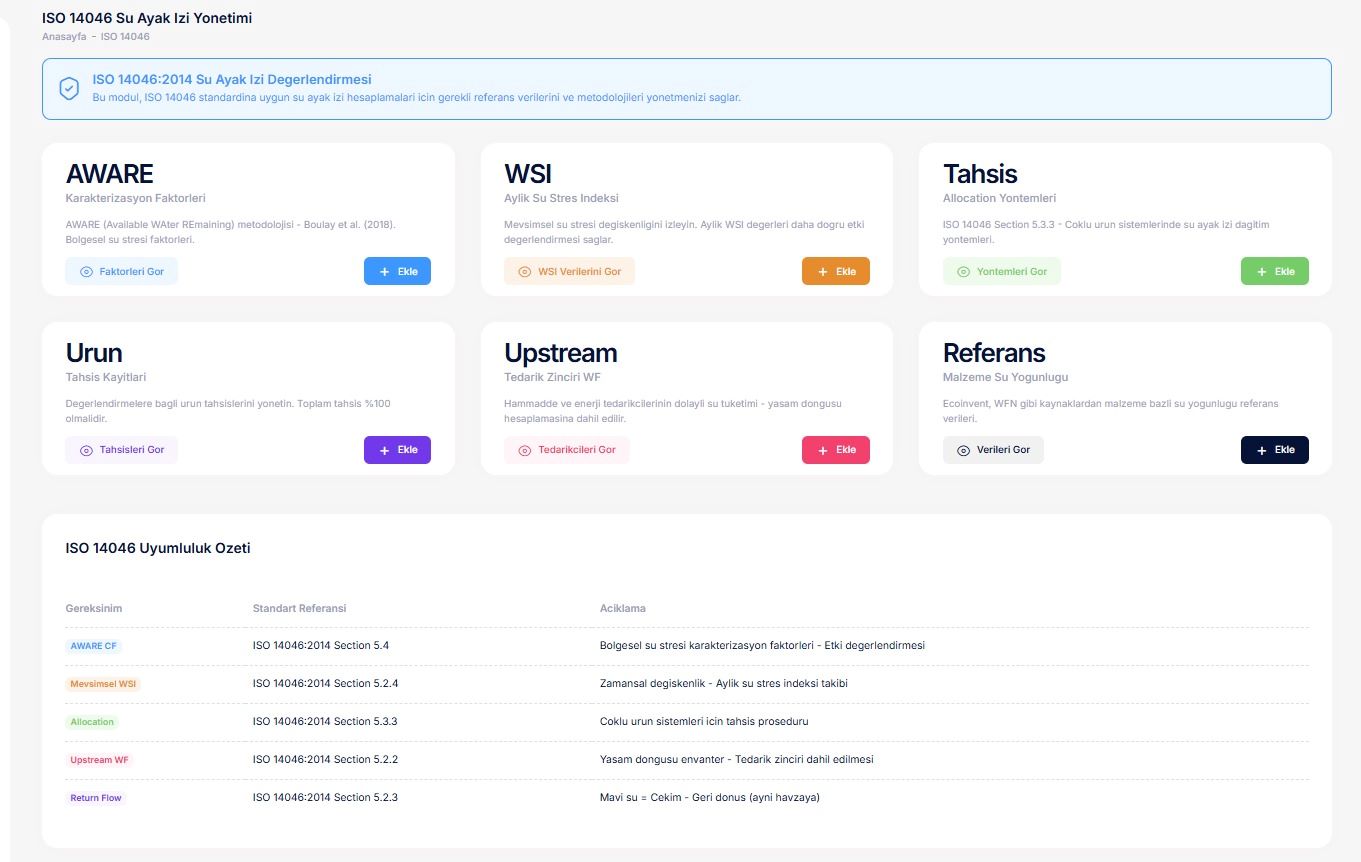Select the Mevsimsel WSI badge
The width and height of the screenshot is (1361, 862).
click(x=102, y=683)
